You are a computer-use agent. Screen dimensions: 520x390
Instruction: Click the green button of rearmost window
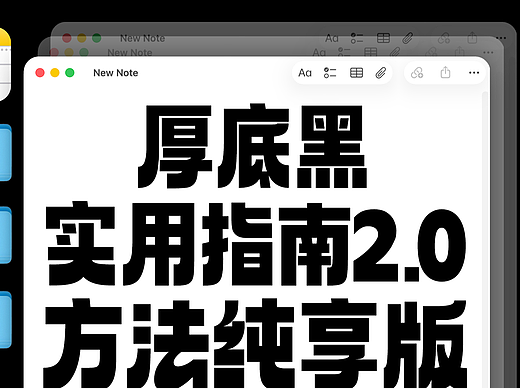(x=97, y=38)
